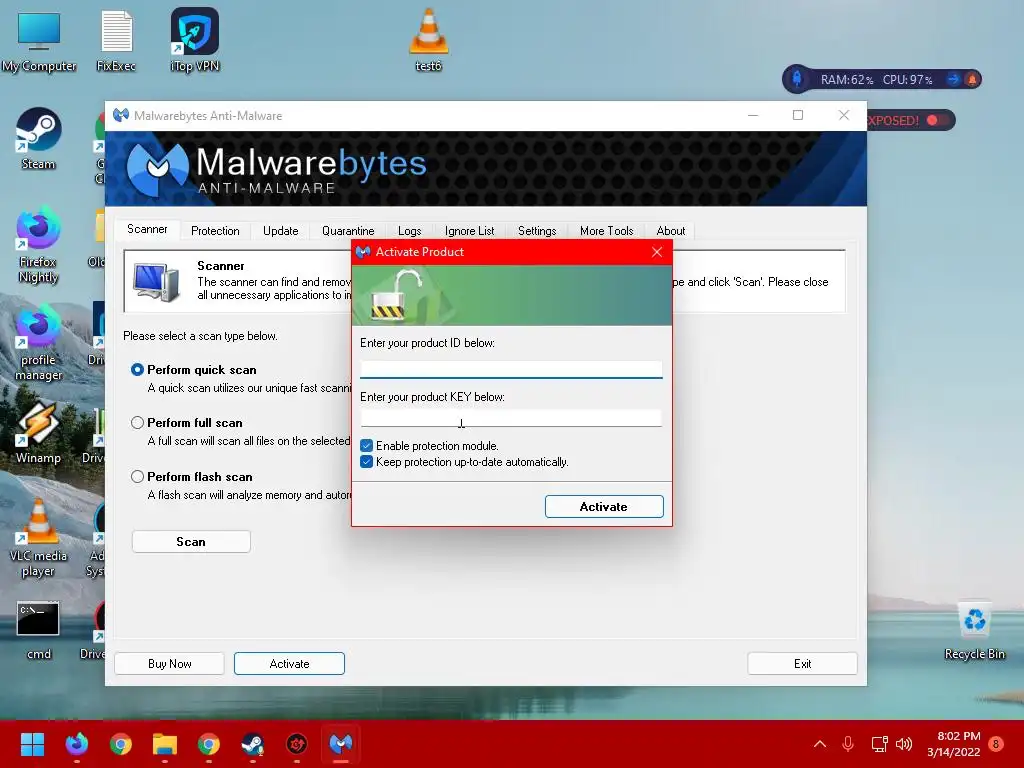1024x768 pixels.
Task: Open the Recycle Bin
Action: point(974,630)
